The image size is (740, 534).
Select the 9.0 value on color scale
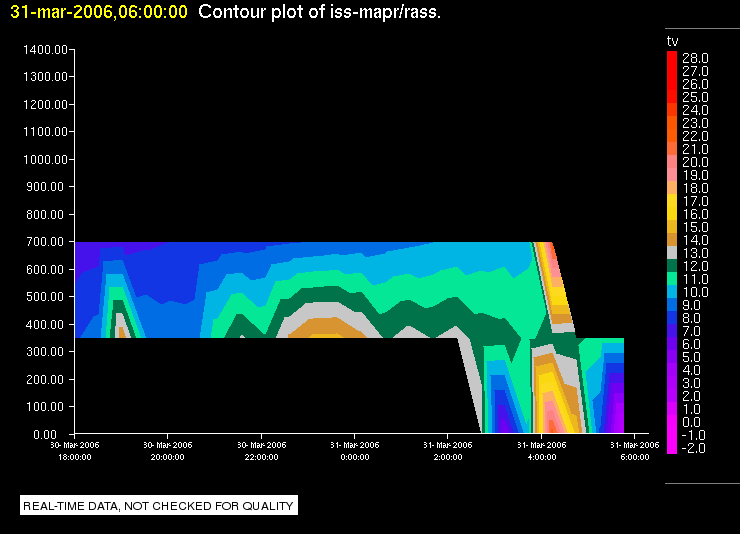pyautogui.click(x=691, y=305)
